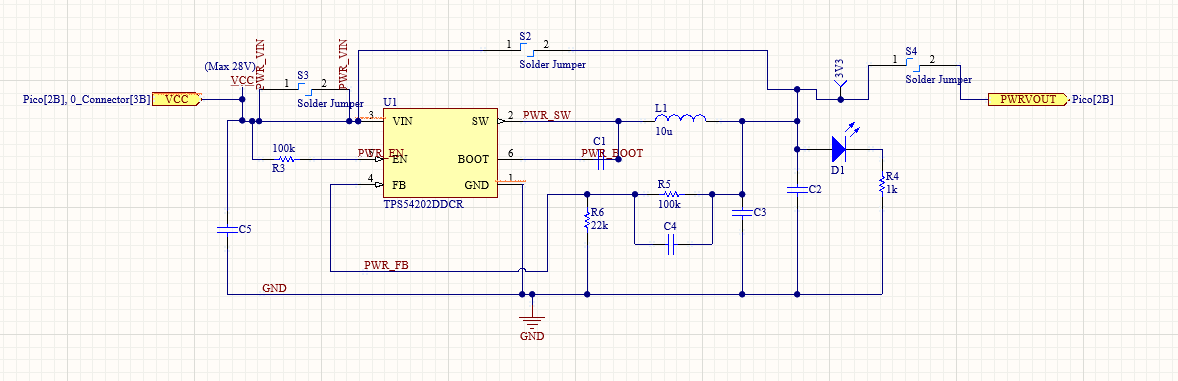The image size is (1178, 381).
Task: Select the R5 100k resistor
Action: 669,194
